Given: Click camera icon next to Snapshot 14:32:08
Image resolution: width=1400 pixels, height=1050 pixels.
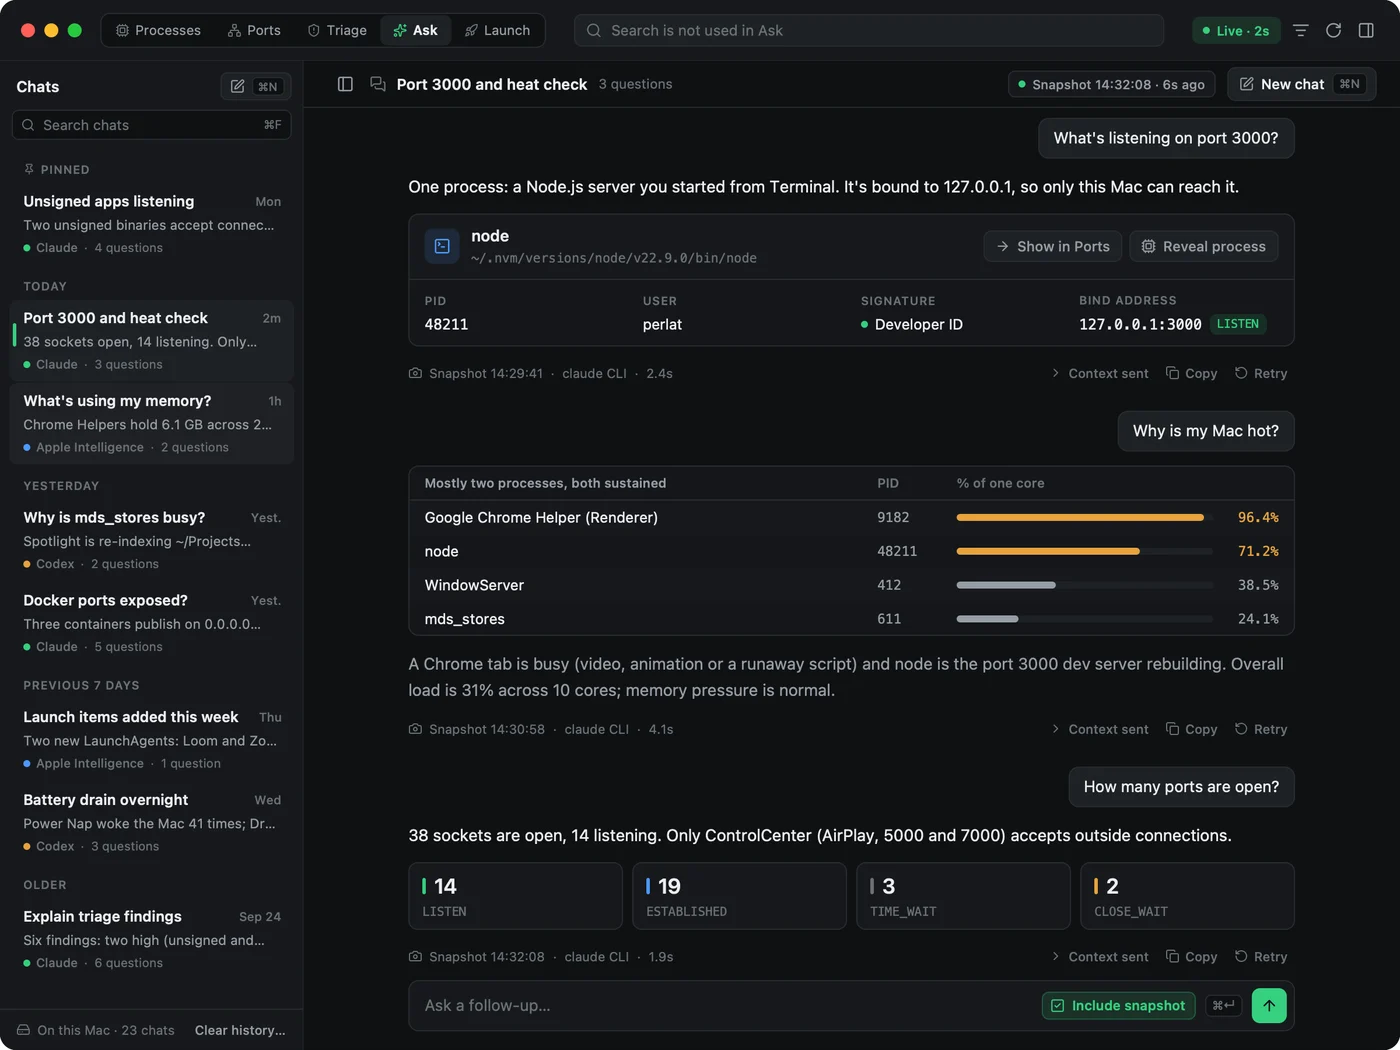Looking at the screenshot, I should [x=415, y=957].
